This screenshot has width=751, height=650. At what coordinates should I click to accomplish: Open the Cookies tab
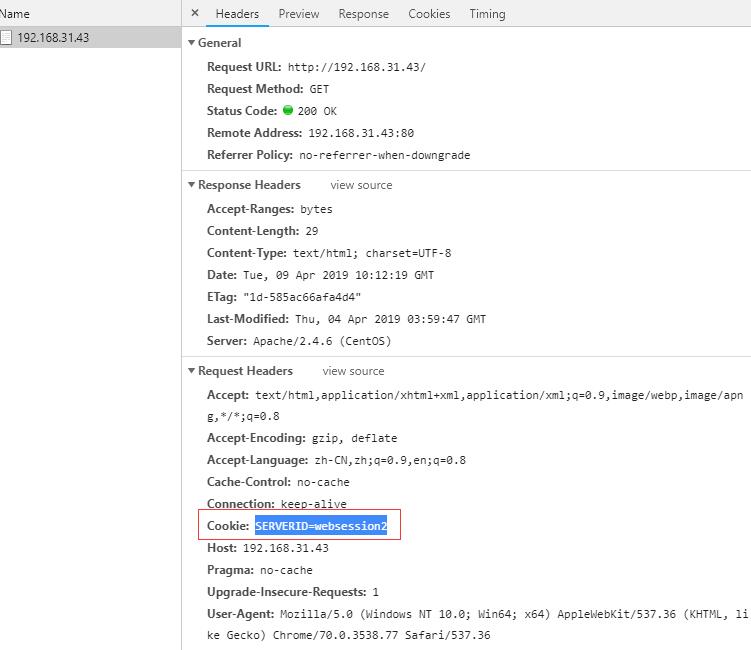(x=429, y=14)
